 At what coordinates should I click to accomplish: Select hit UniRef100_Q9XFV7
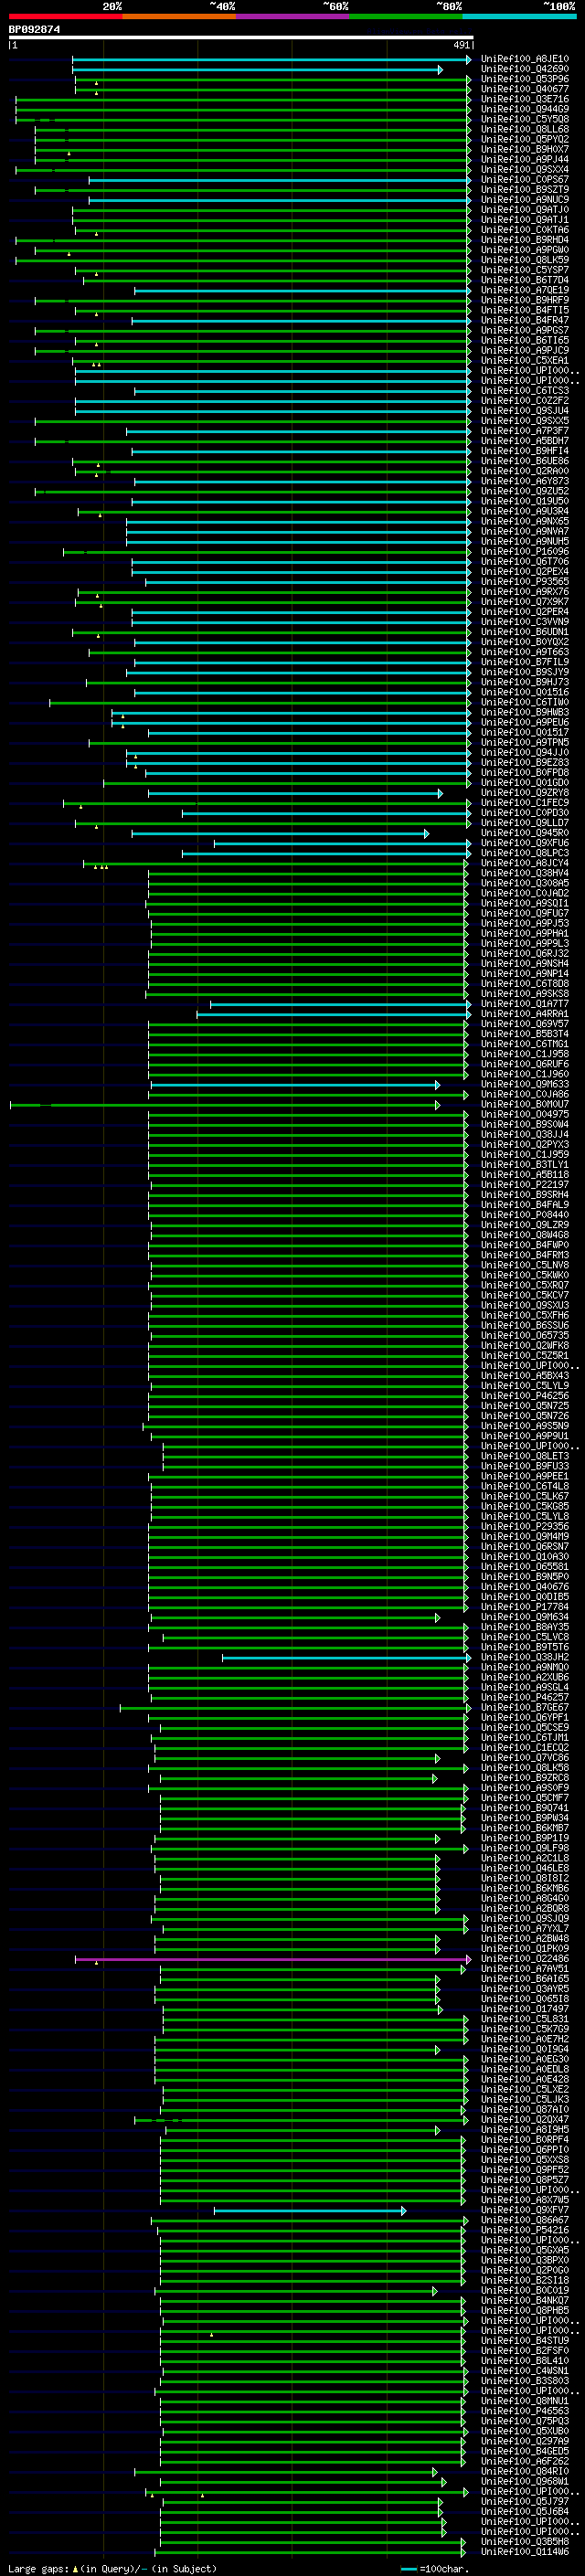(x=525, y=2210)
